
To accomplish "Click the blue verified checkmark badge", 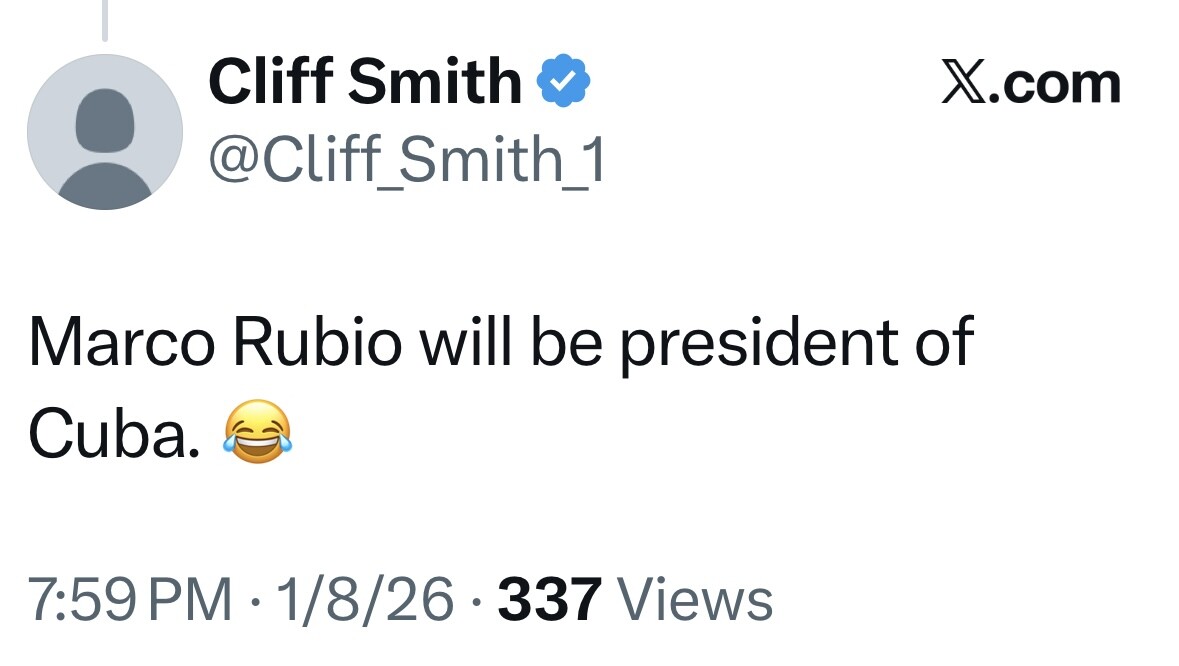I will click(x=565, y=82).
